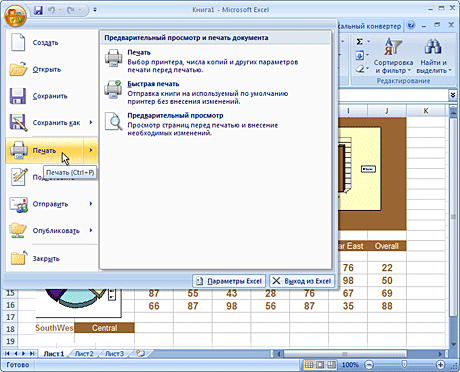Click the Подготовить pencil-and-checklist icon

click(x=19, y=177)
